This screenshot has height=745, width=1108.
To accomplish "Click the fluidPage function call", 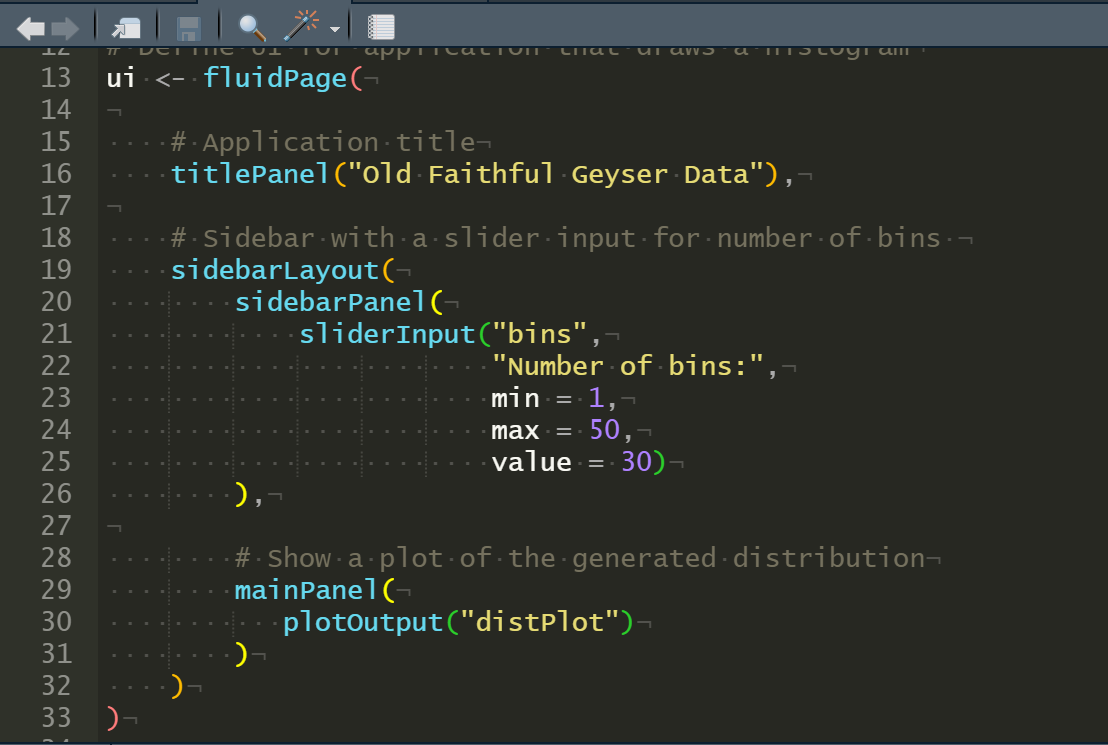I will pos(275,78).
